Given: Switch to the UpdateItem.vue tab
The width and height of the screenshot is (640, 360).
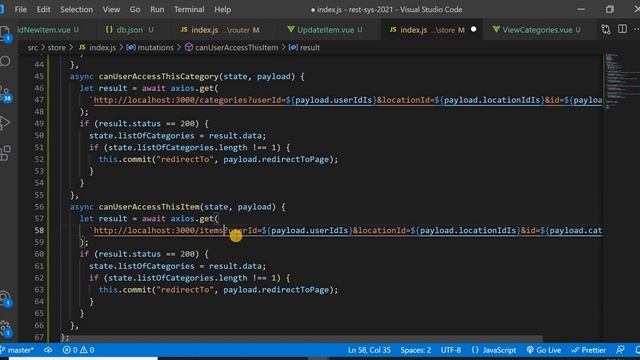Looking at the screenshot, I should pos(325,30).
